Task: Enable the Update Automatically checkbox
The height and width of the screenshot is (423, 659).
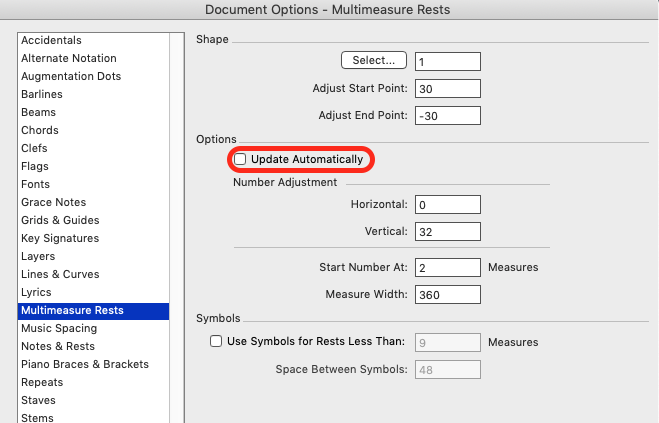Action: pos(240,160)
